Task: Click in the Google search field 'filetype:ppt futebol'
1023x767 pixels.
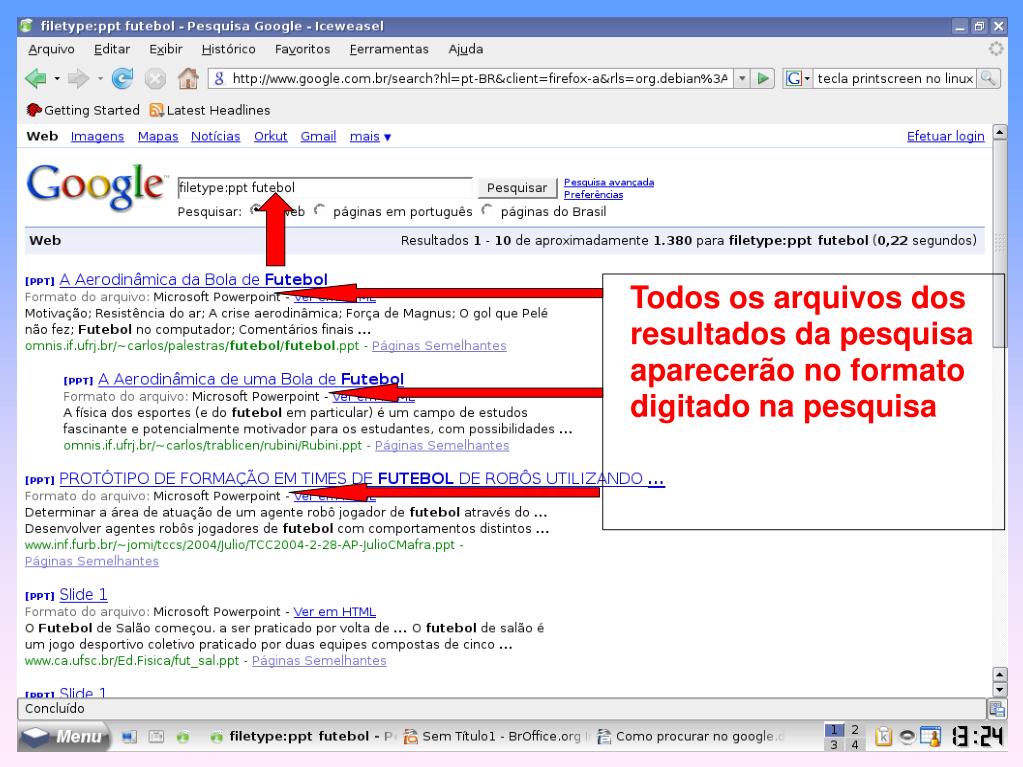Action: [325, 188]
